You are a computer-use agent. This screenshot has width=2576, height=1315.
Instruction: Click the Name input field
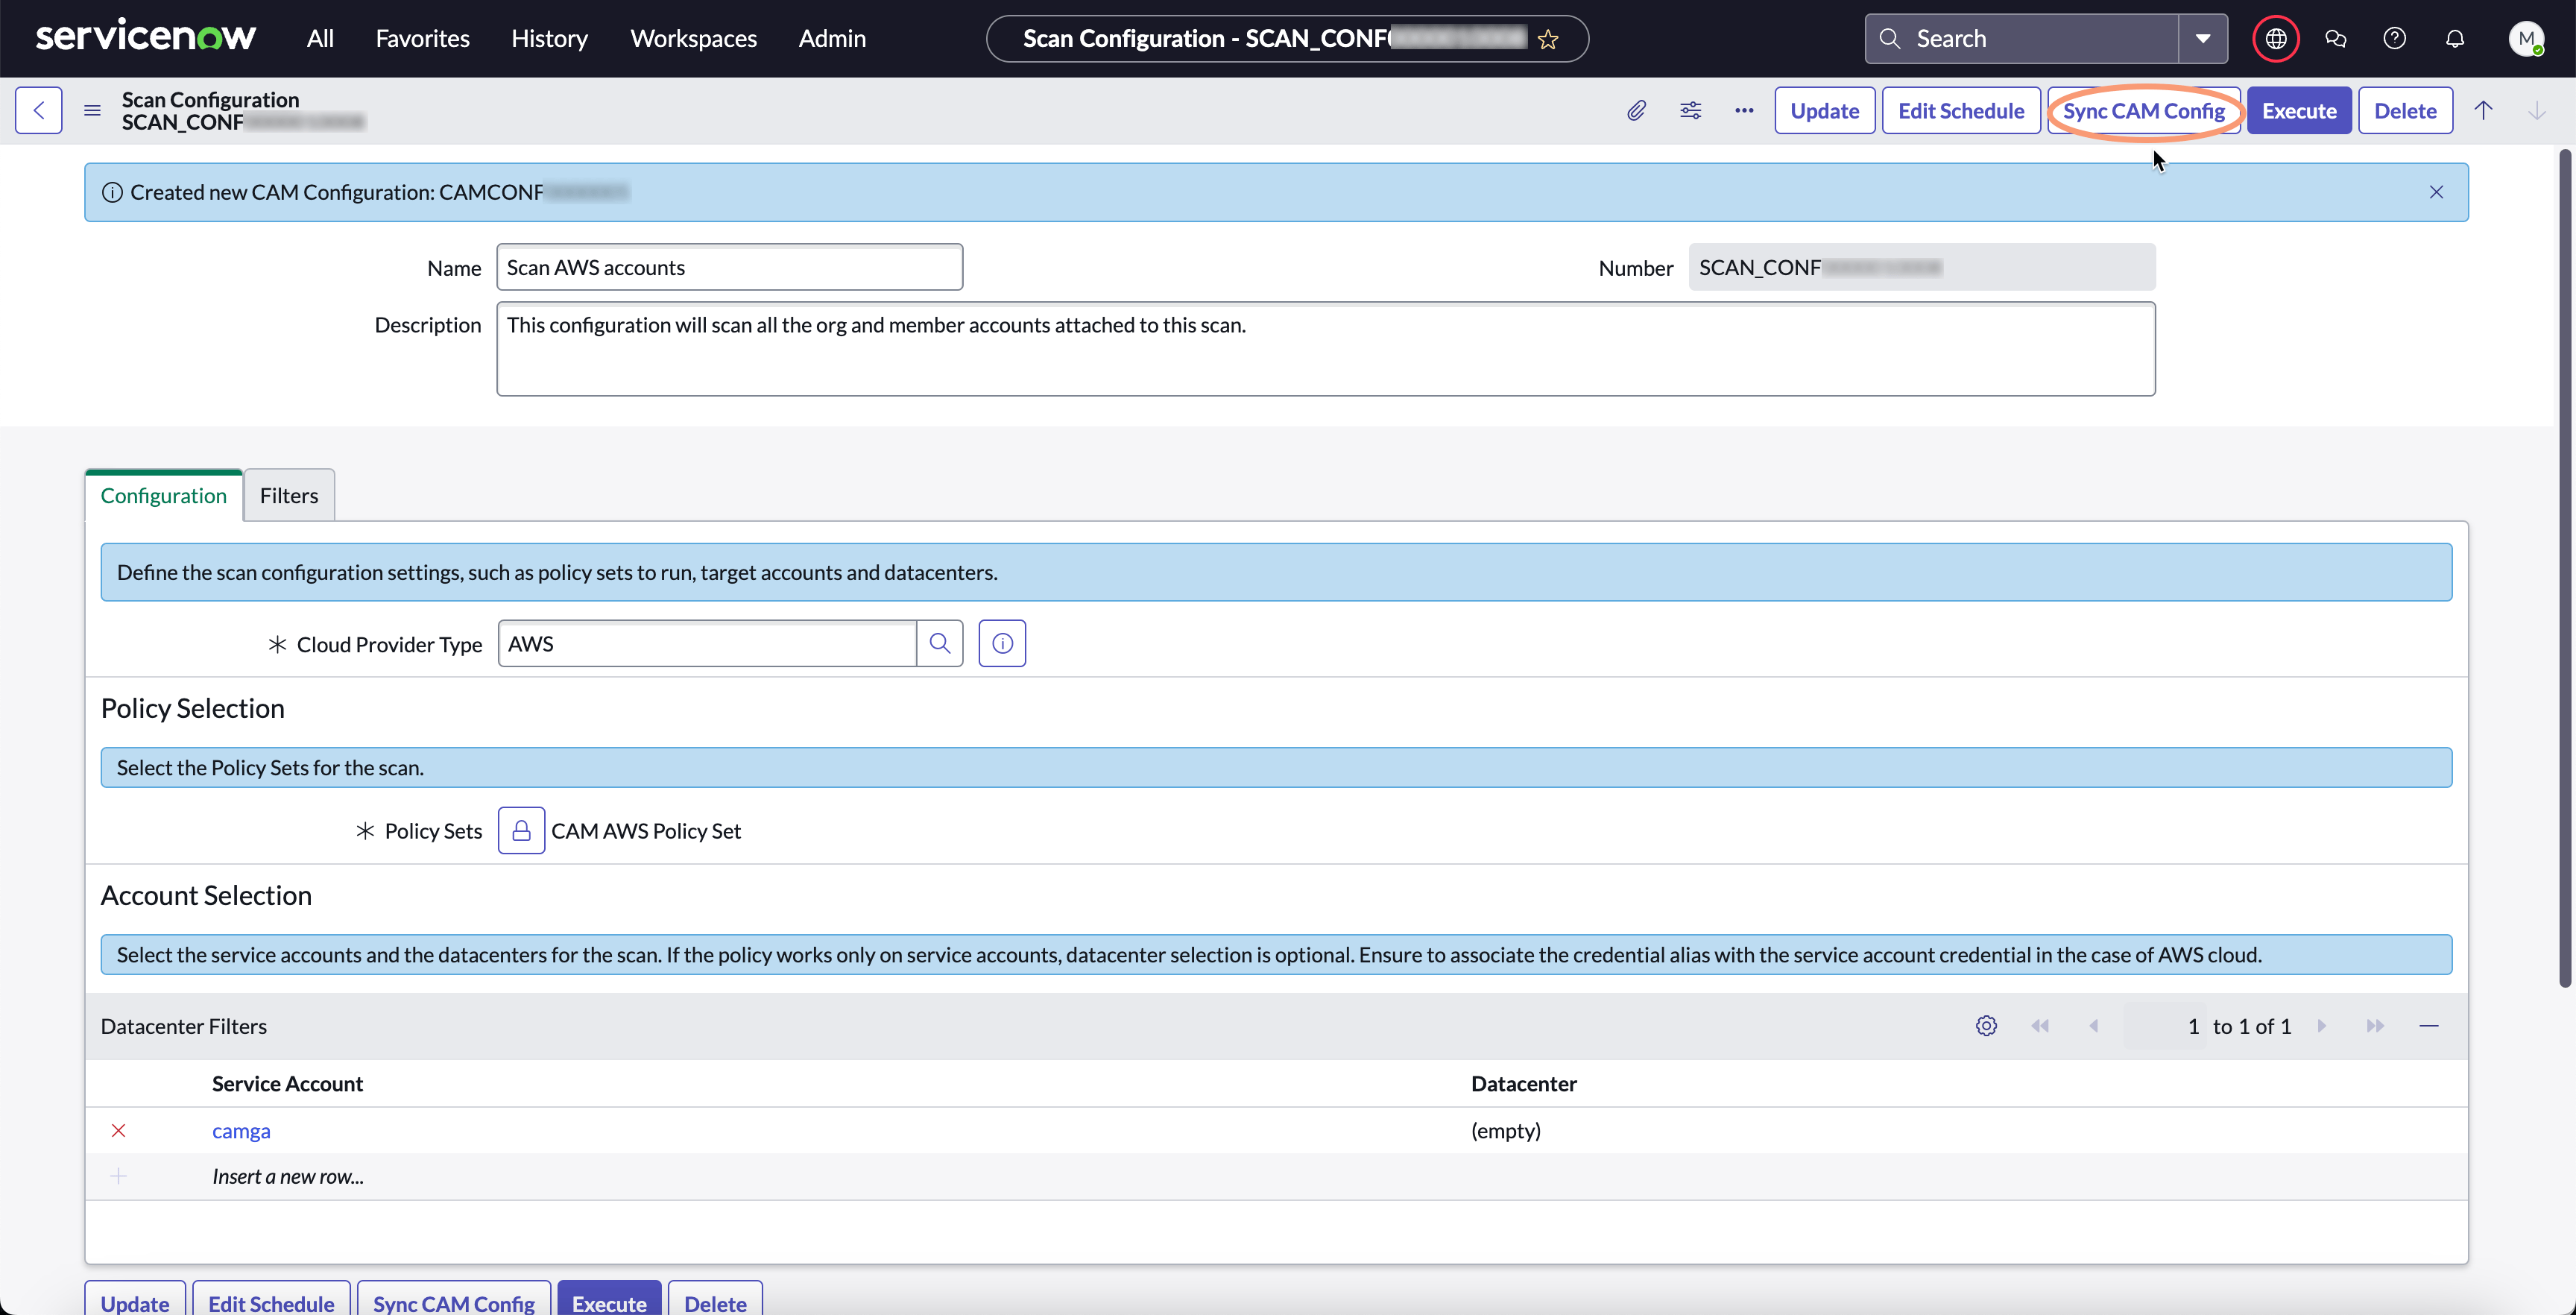(x=729, y=267)
